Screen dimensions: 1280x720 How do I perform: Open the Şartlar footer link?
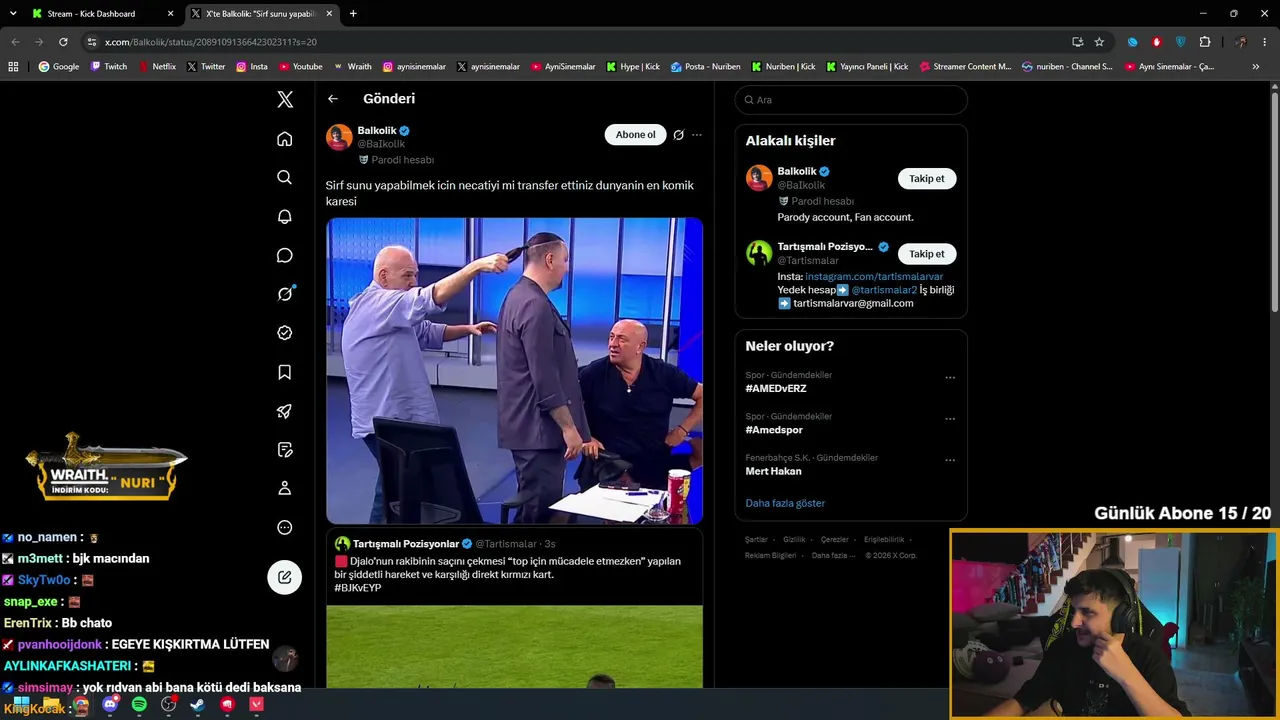coord(756,540)
